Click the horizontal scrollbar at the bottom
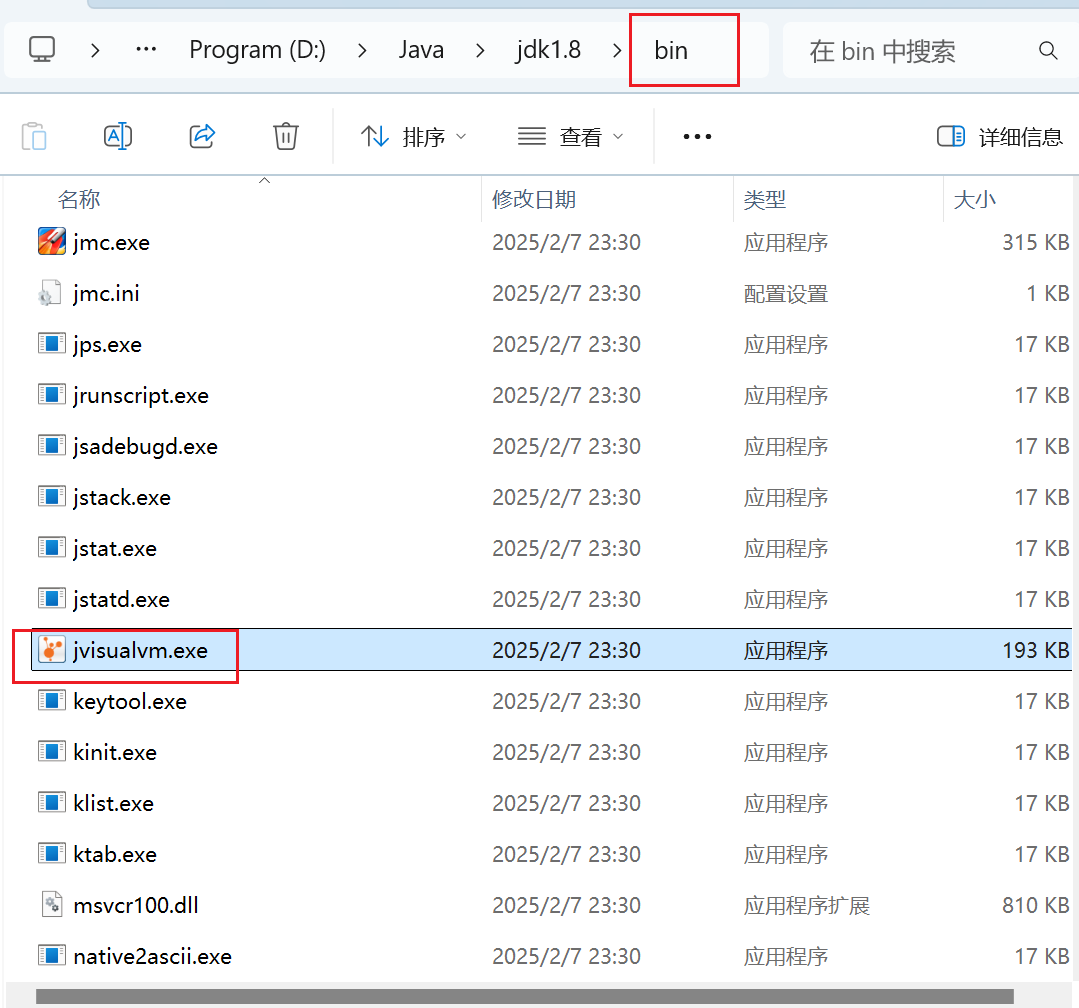The width and height of the screenshot is (1079, 1008). (x=524, y=996)
